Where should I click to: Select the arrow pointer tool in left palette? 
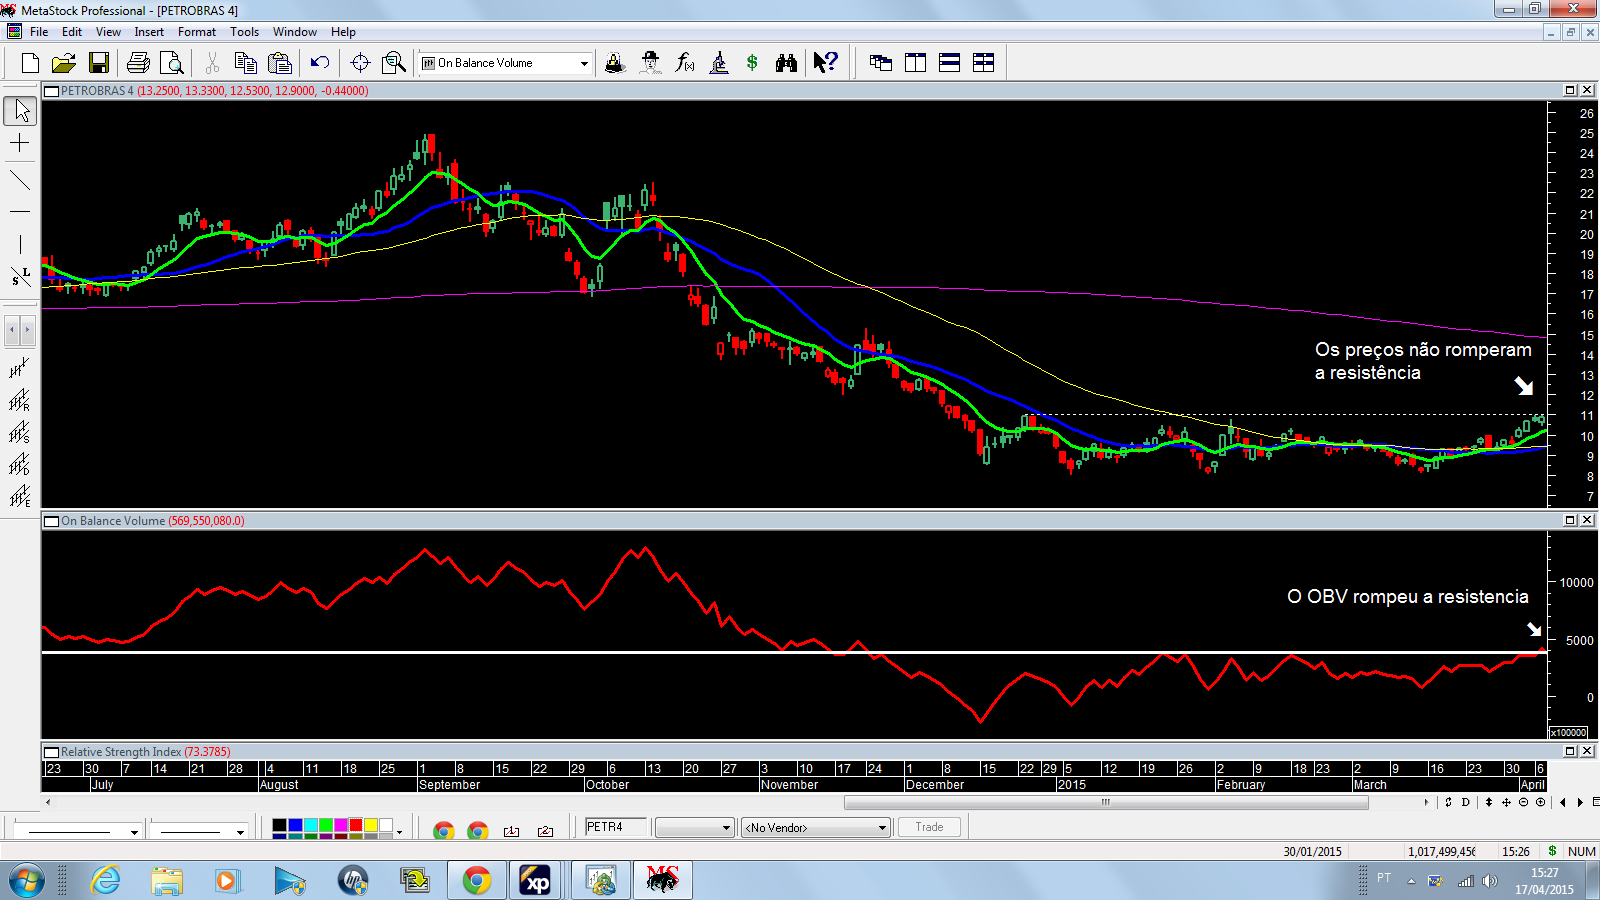click(20, 110)
